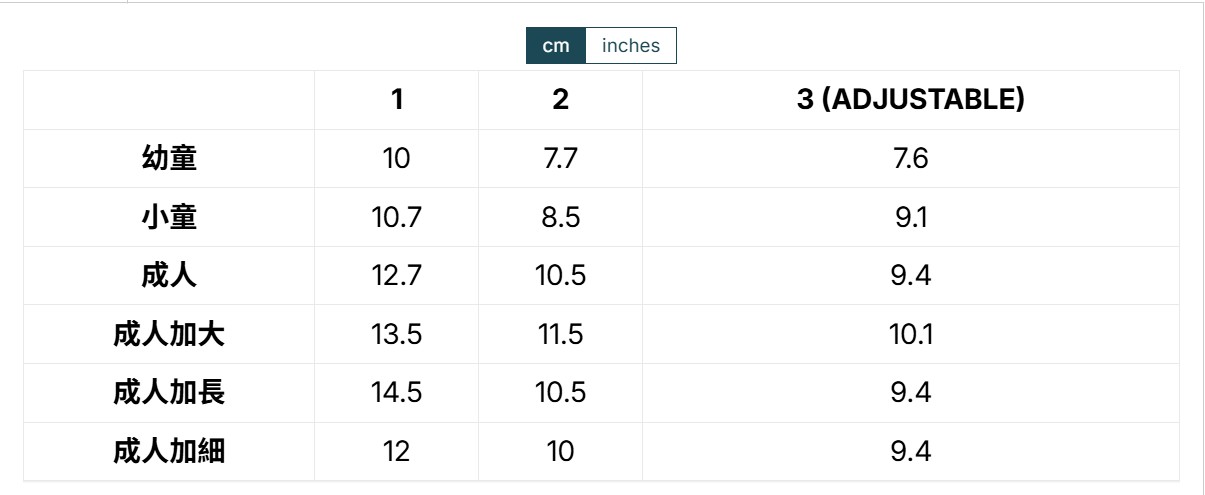Click the 7.7 cell in 幼童 row
Screen dimensions: 1205x495
[560, 159]
